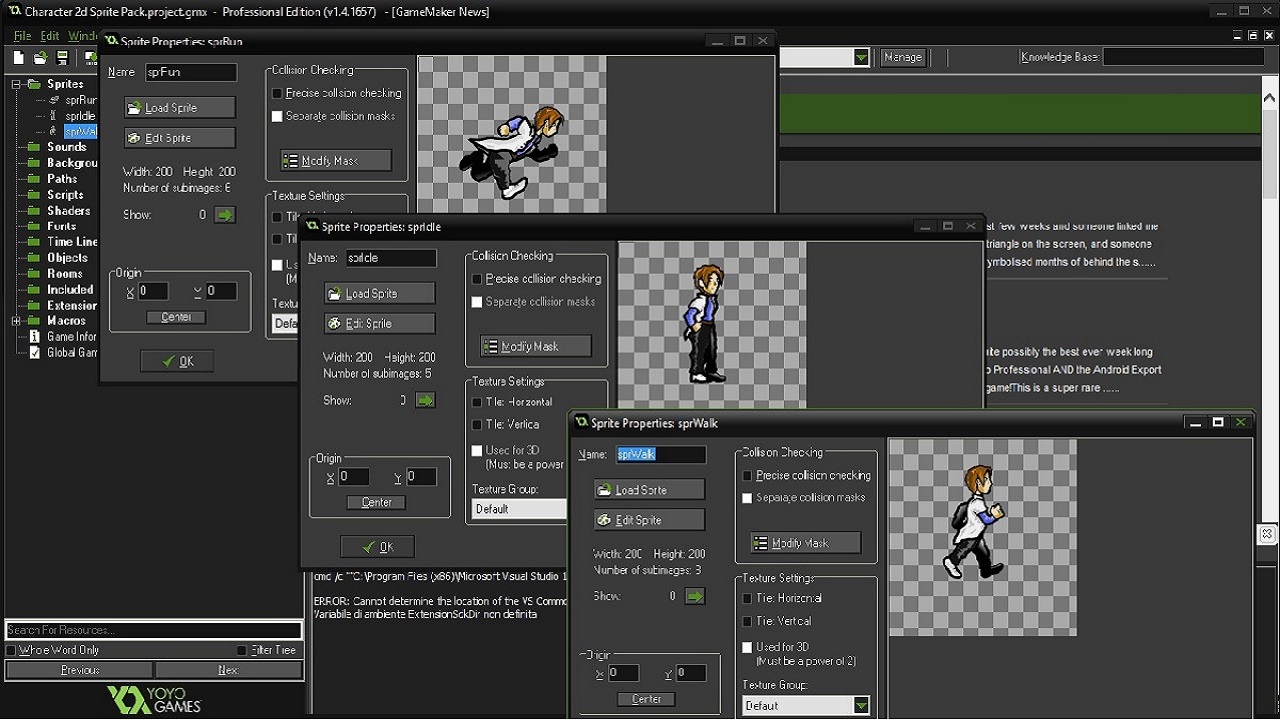Click OK in the sprRun properties window
This screenshot has height=720, width=1280.
pos(176,360)
